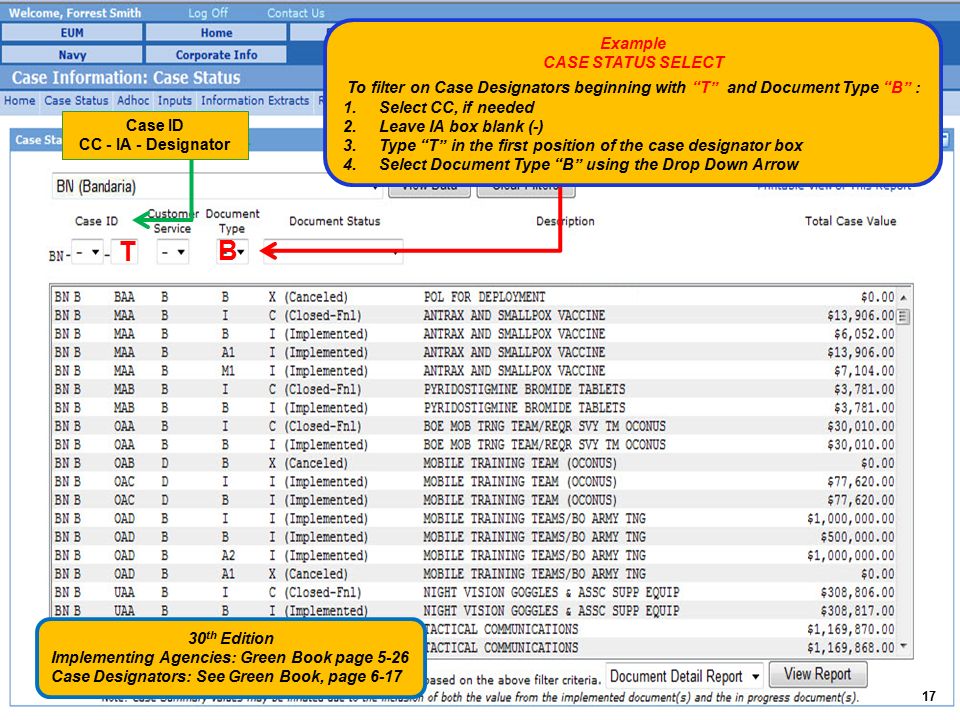Click the Total Case Value column header

[850, 221]
